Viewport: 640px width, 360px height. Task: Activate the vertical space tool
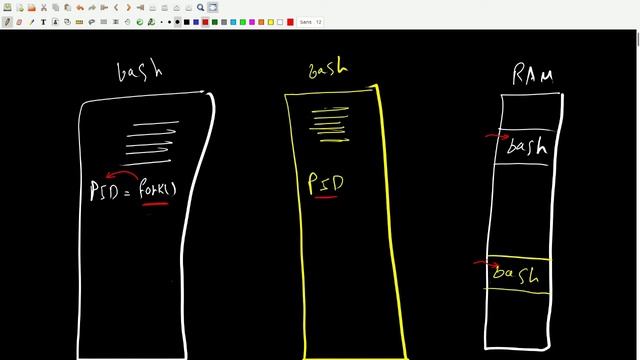116,22
